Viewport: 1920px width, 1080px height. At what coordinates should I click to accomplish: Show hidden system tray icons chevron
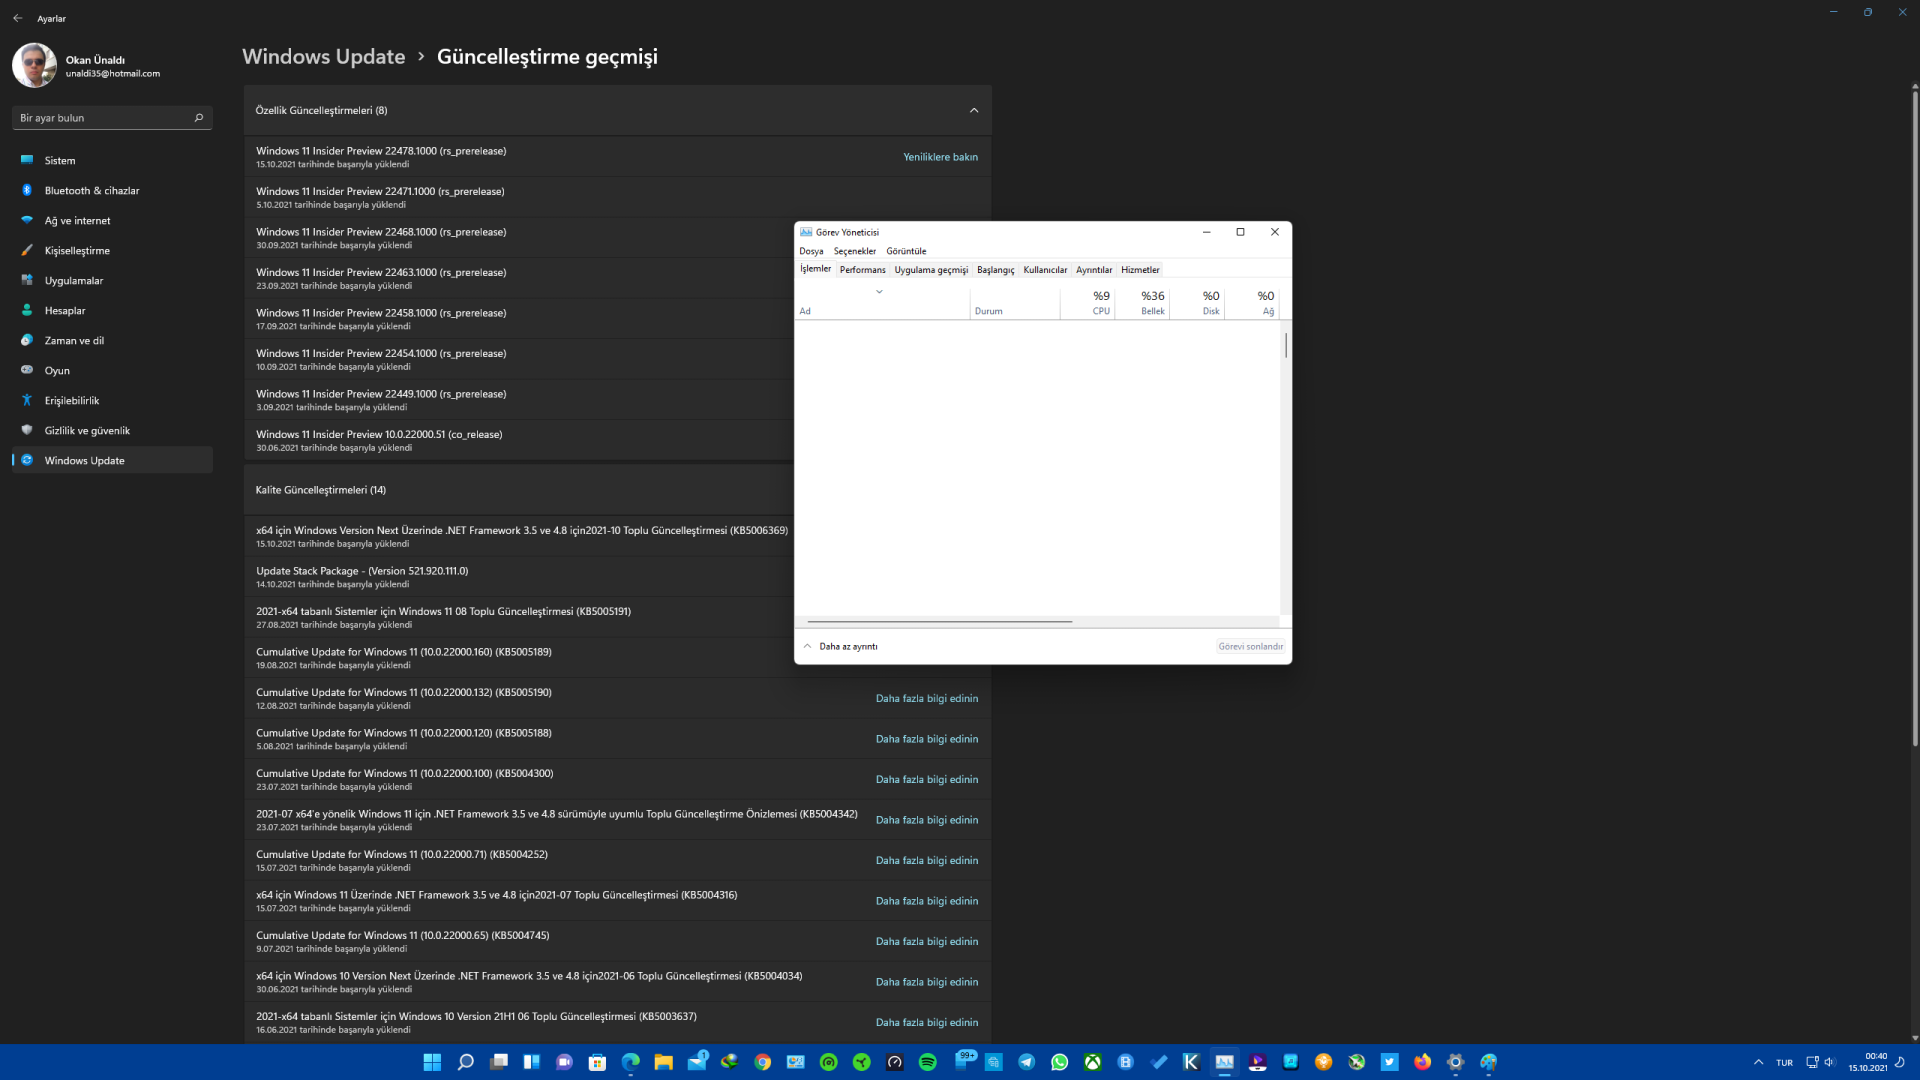pos(1758,1062)
